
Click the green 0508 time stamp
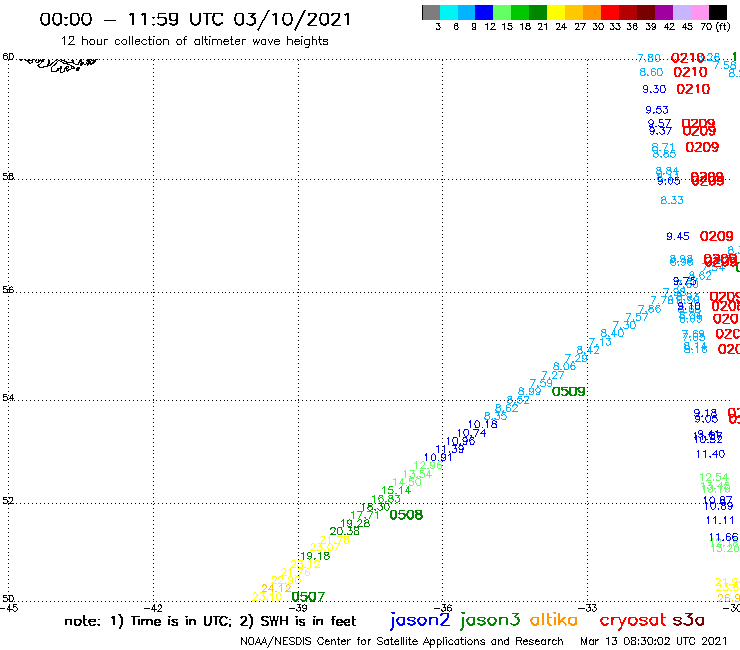point(406,515)
